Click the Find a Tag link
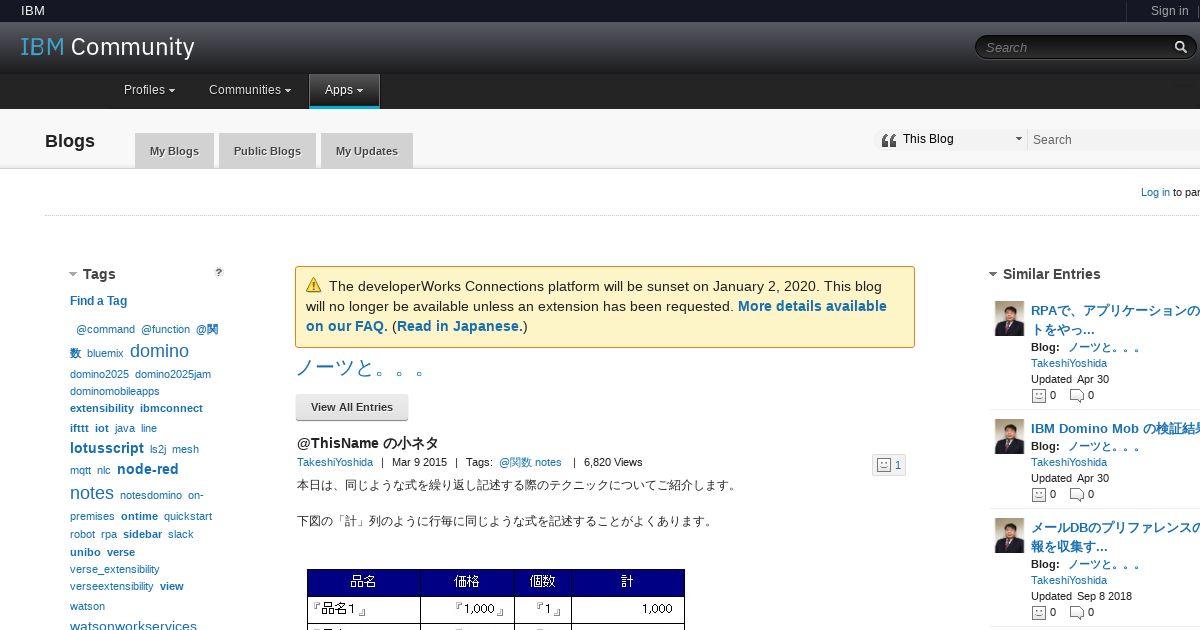The image size is (1200, 630). coord(98,301)
